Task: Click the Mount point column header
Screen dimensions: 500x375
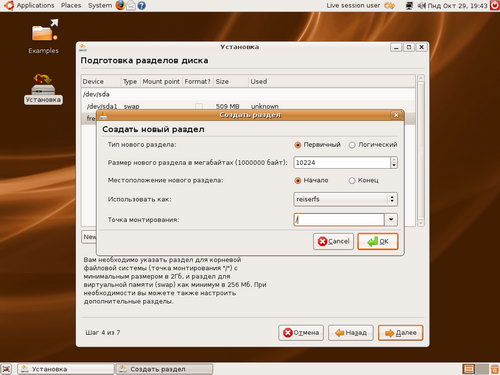Action: 161,82
